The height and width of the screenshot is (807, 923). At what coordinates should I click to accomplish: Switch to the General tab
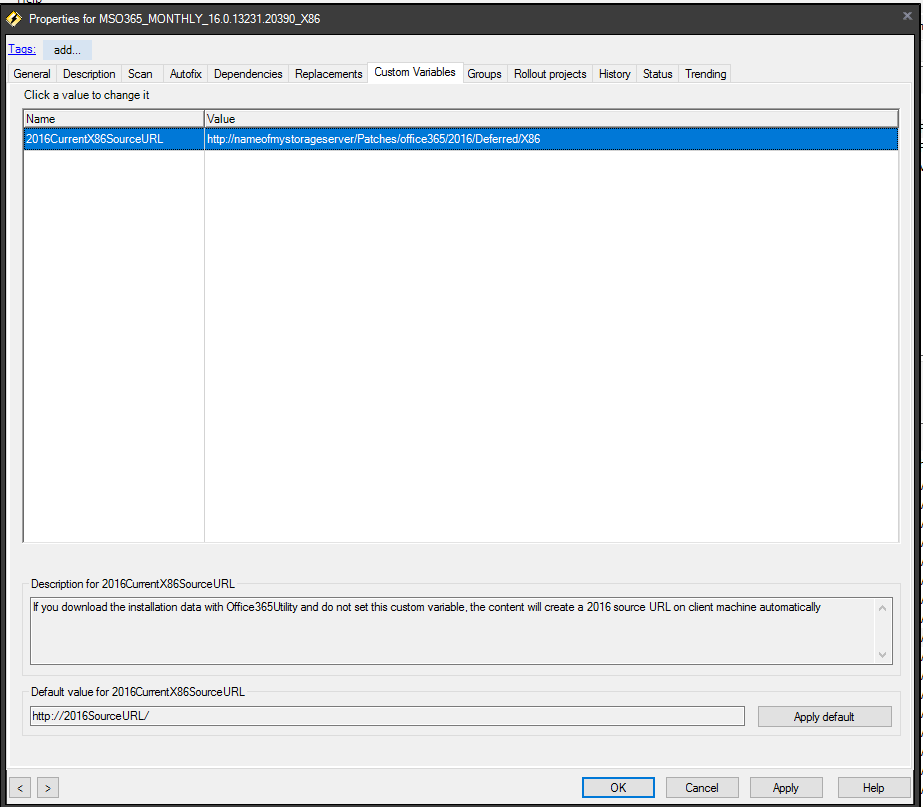coord(31,73)
